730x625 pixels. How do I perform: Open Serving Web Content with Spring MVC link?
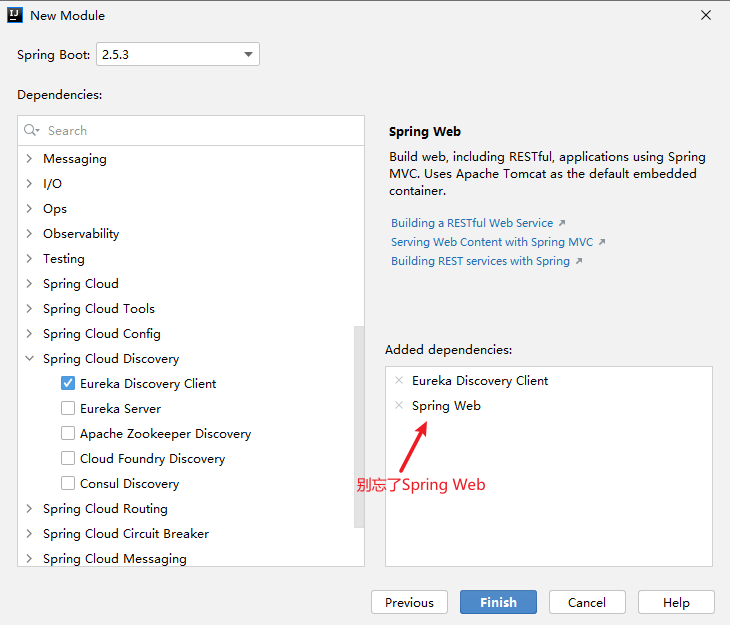click(492, 242)
